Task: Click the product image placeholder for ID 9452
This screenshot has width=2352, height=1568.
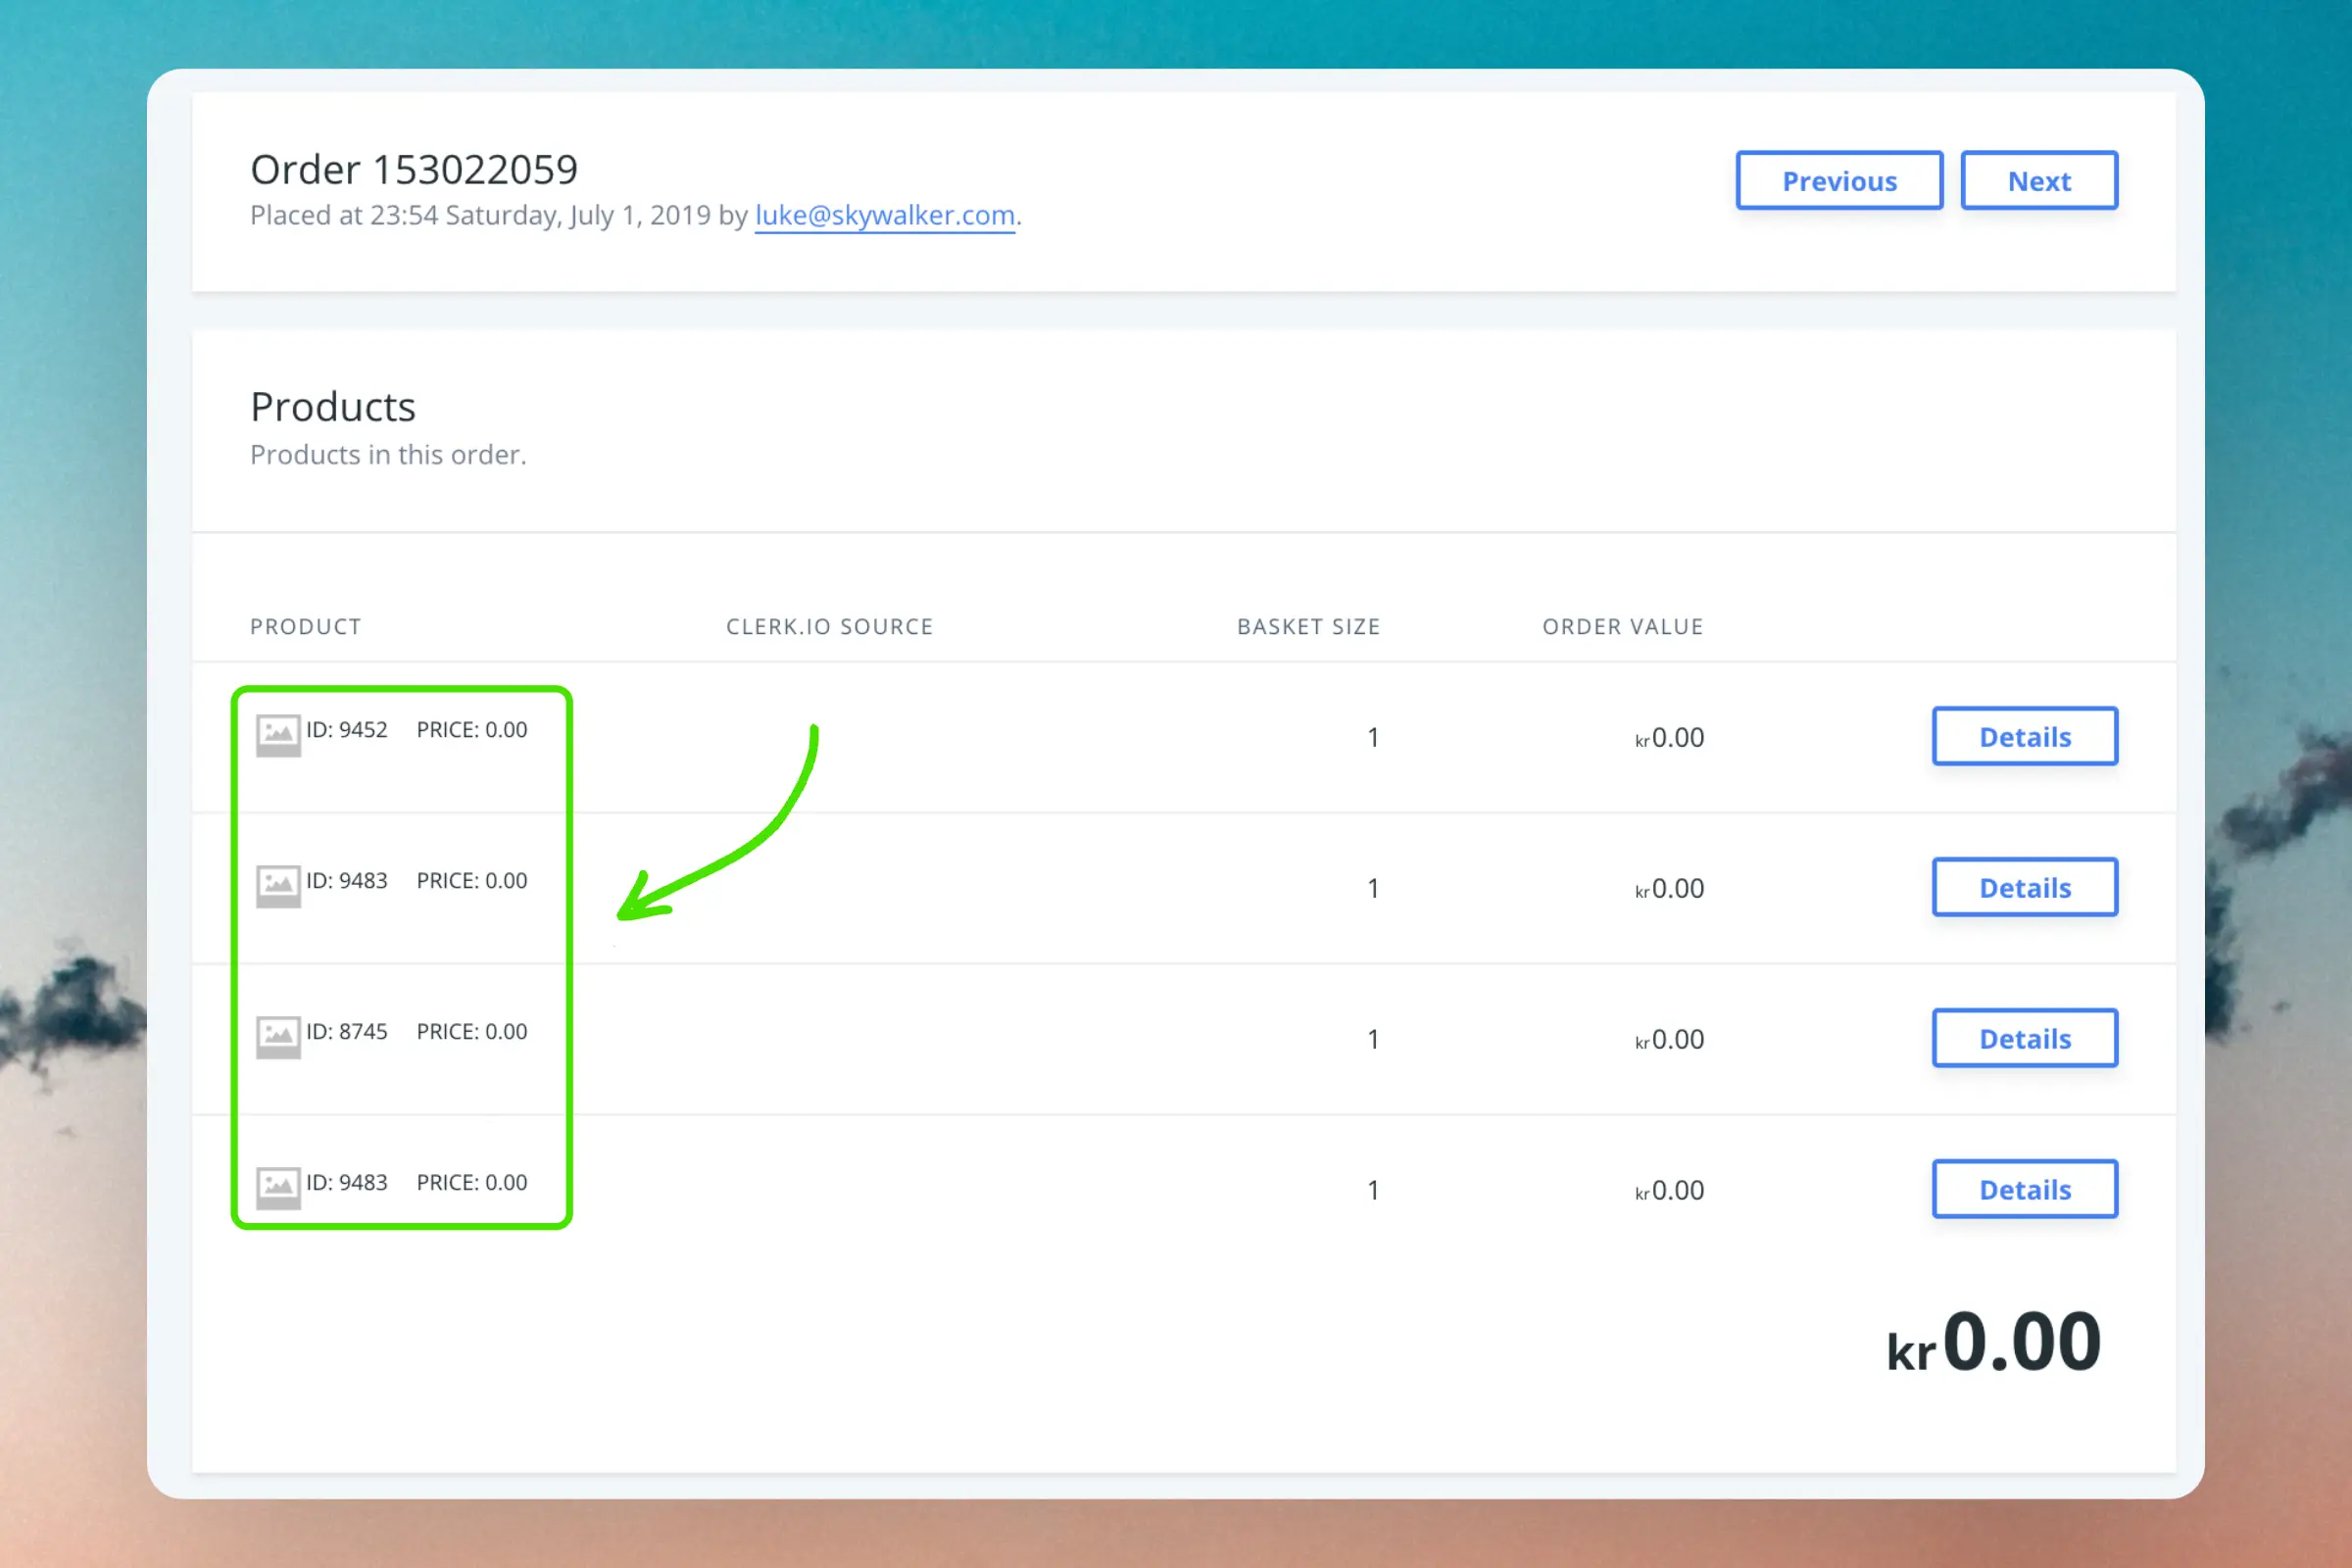Action: point(278,735)
